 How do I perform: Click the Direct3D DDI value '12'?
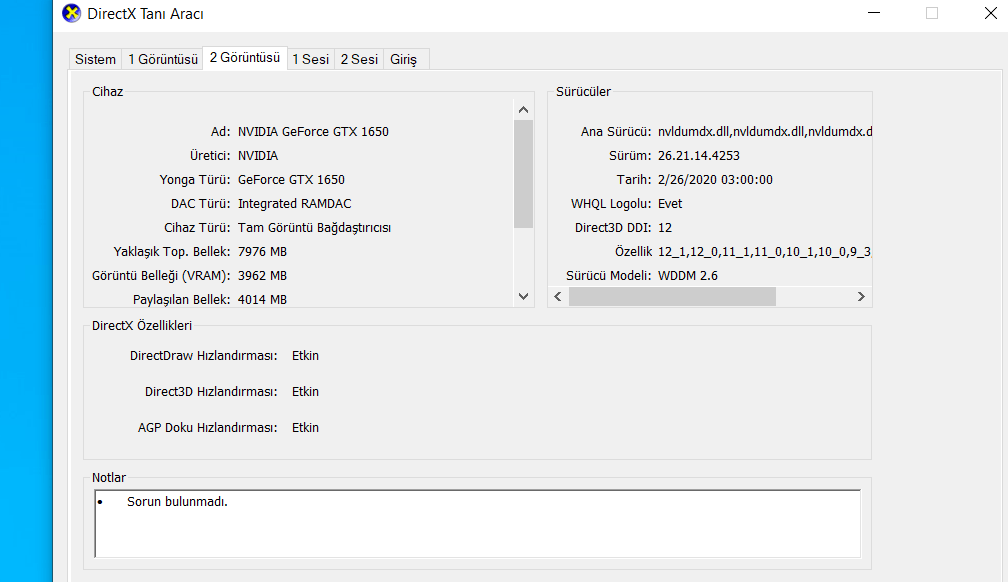pyautogui.click(x=665, y=228)
